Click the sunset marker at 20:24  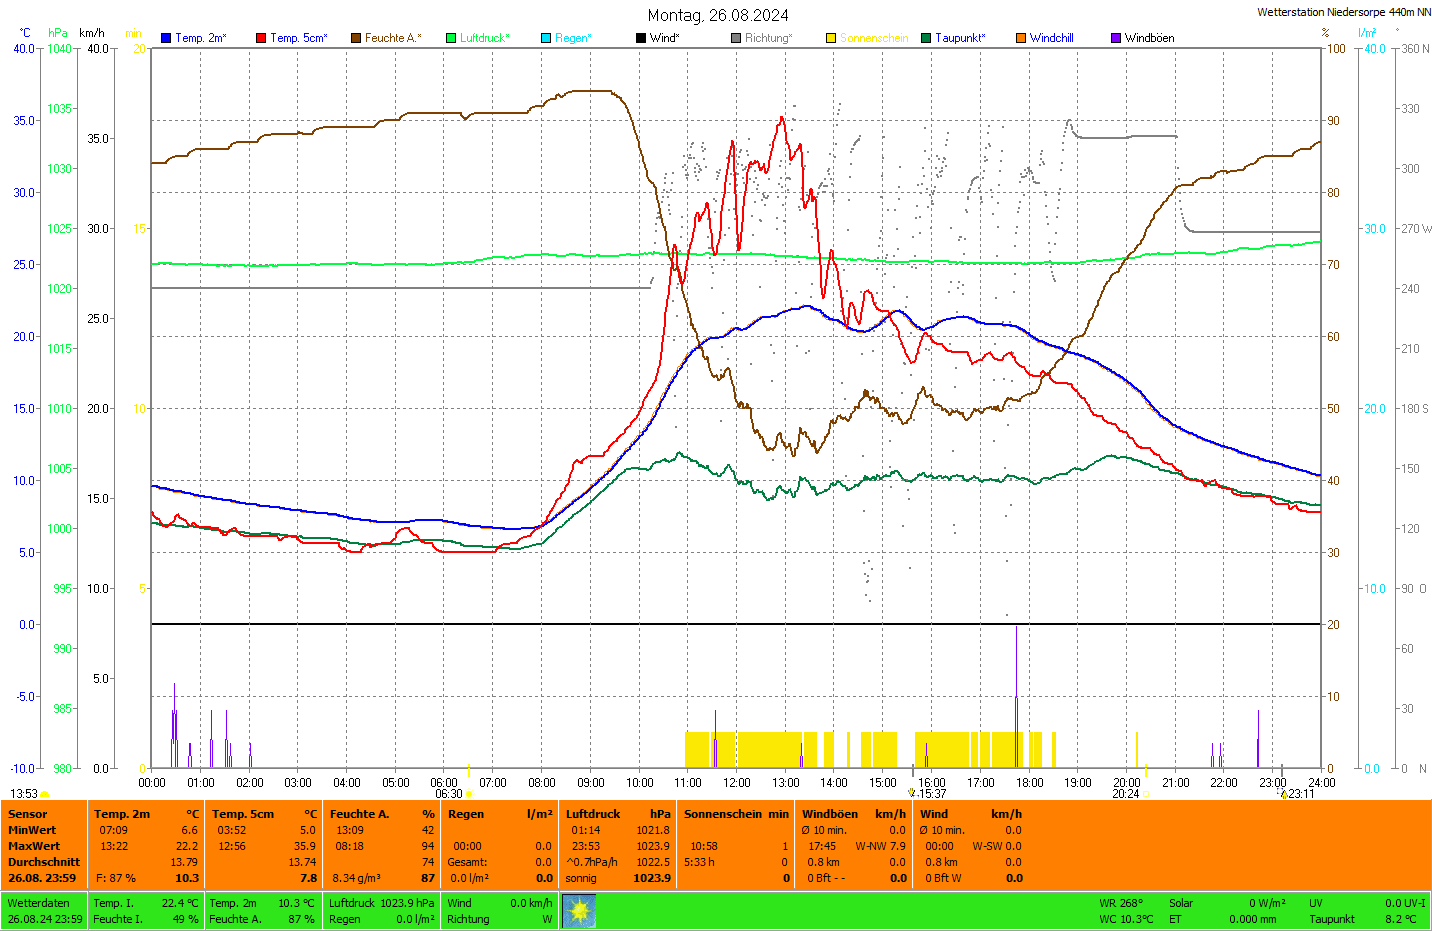pyautogui.click(x=1146, y=794)
